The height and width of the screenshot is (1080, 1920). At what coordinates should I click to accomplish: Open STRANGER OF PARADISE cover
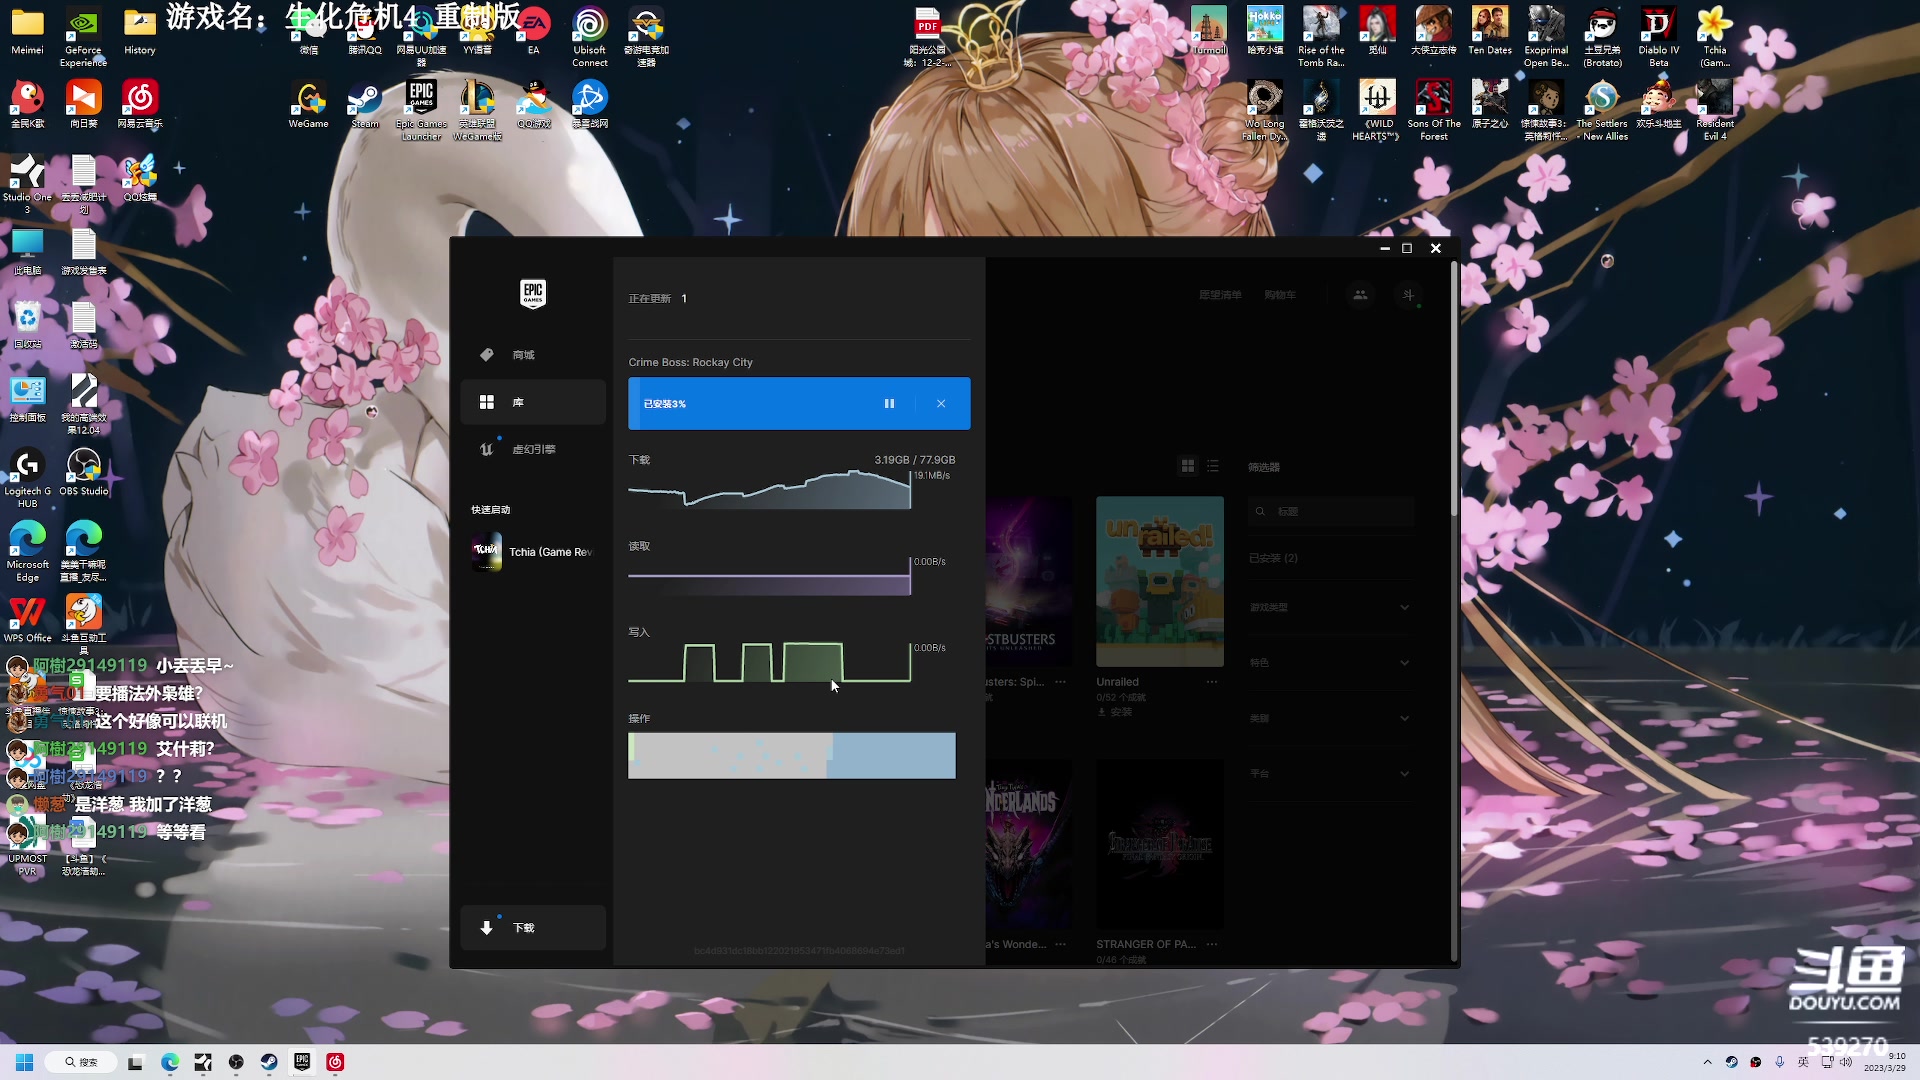pyautogui.click(x=1160, y=844)
